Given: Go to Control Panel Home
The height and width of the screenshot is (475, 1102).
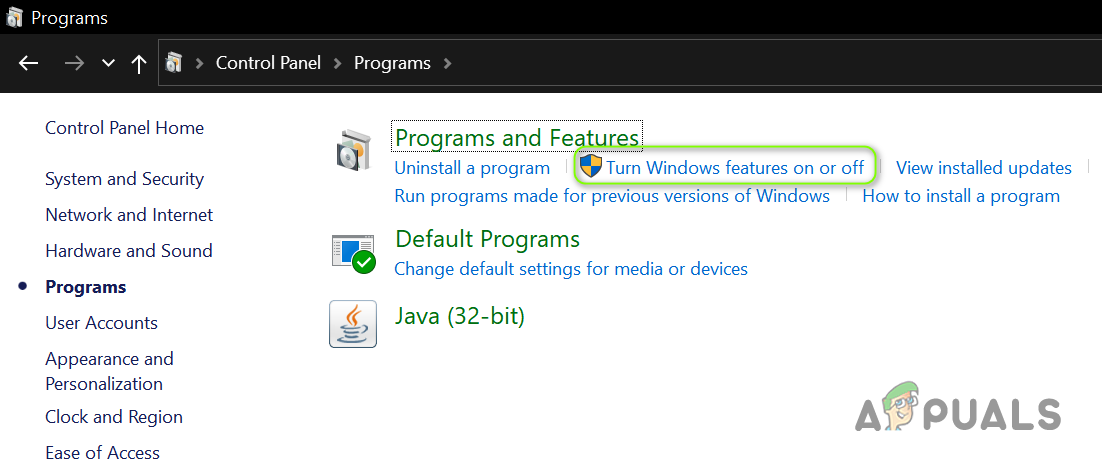Looking at the screenshot, I should (x=124, y=128).
